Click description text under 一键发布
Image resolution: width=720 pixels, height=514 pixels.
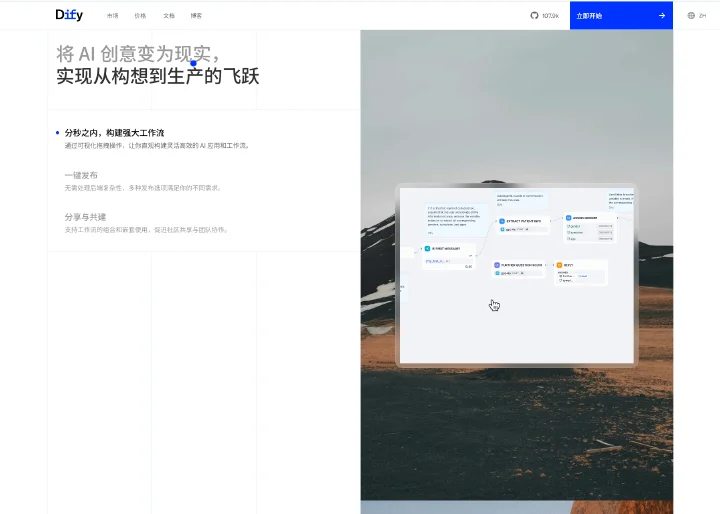click(x=143, y=188)
